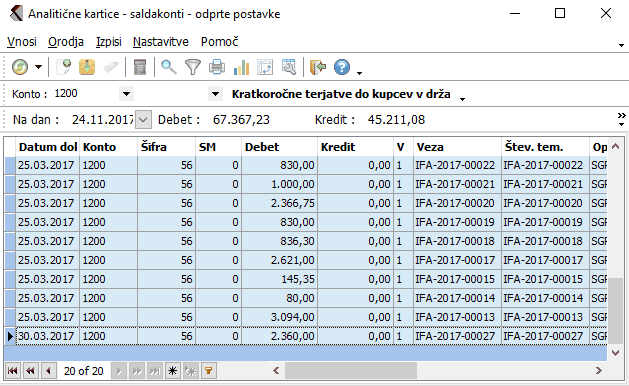Click the blue help question mark icon
629x386 pixels.
[342, 67]
